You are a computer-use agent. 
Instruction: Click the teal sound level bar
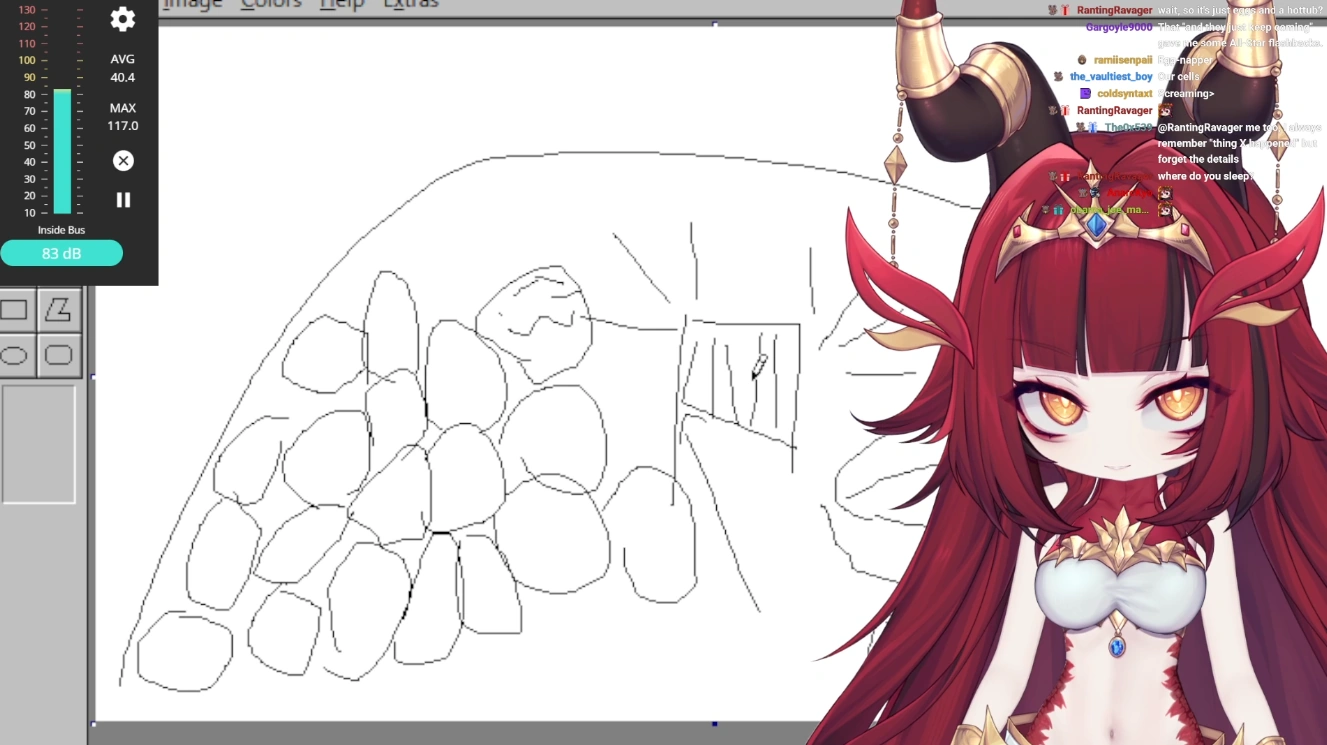(62, 151)
